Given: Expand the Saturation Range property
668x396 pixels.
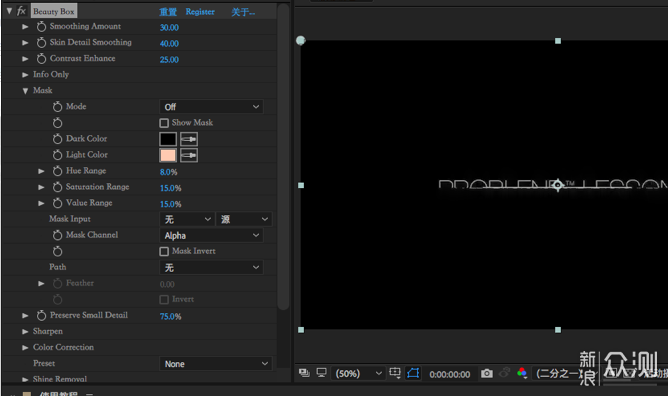Looking at the screenshot, I should click(x=41, y=187).
